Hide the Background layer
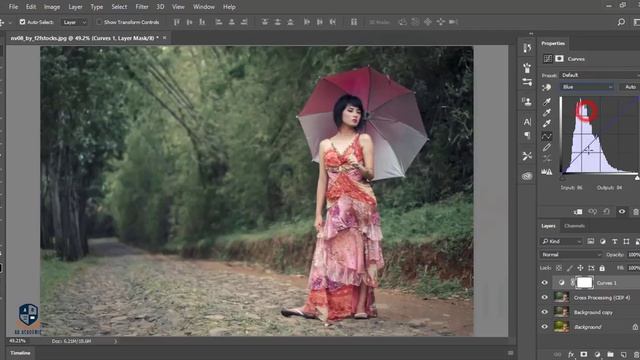640x360 pixels. [x=544, y=327]
